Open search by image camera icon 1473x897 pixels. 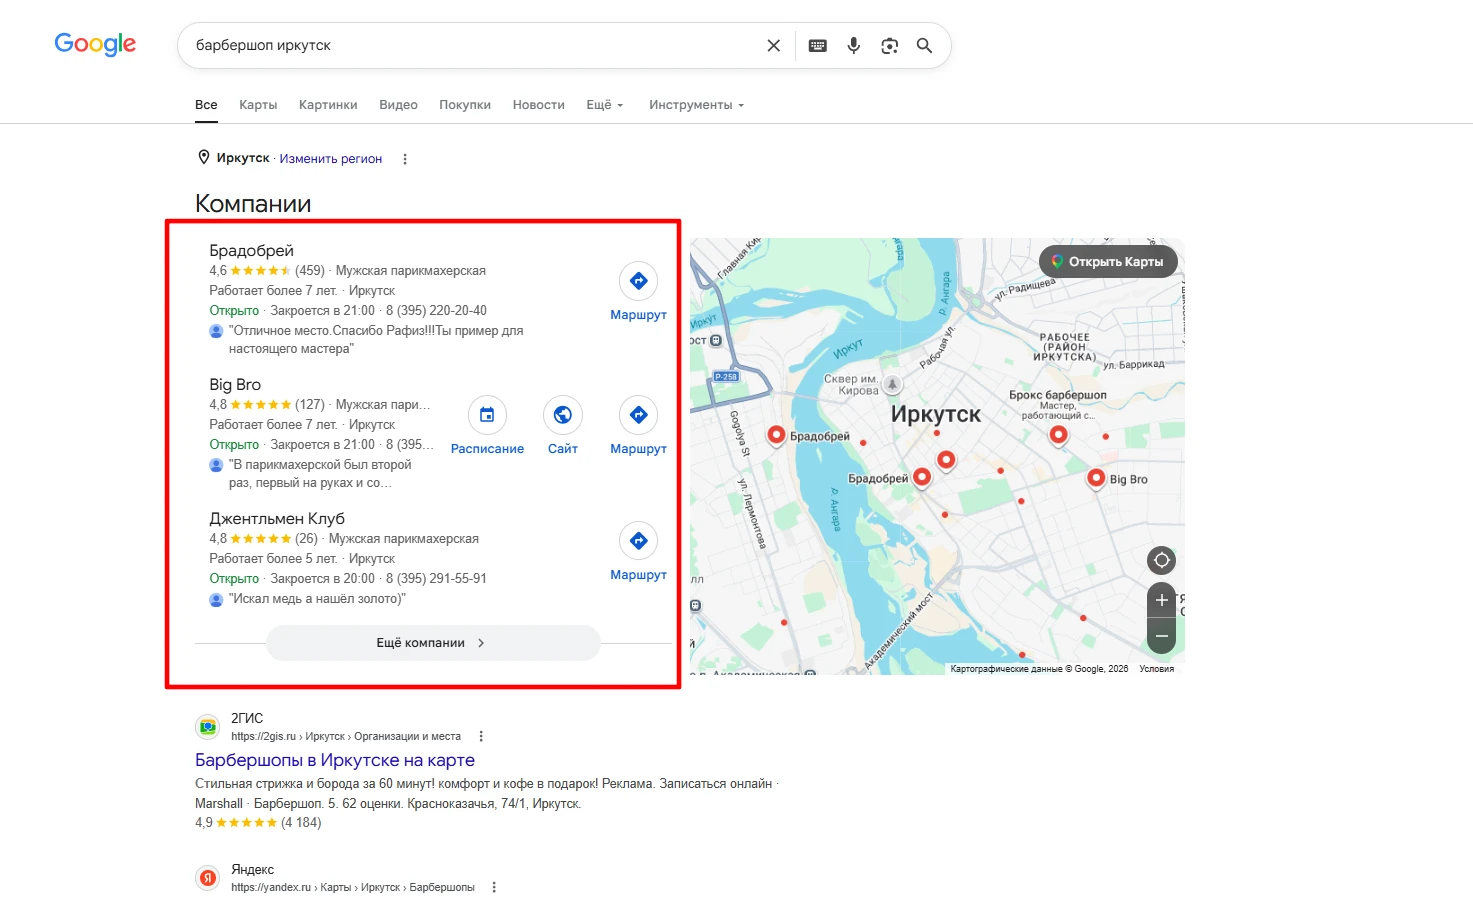pyautogui.click(x=890, y=46)
